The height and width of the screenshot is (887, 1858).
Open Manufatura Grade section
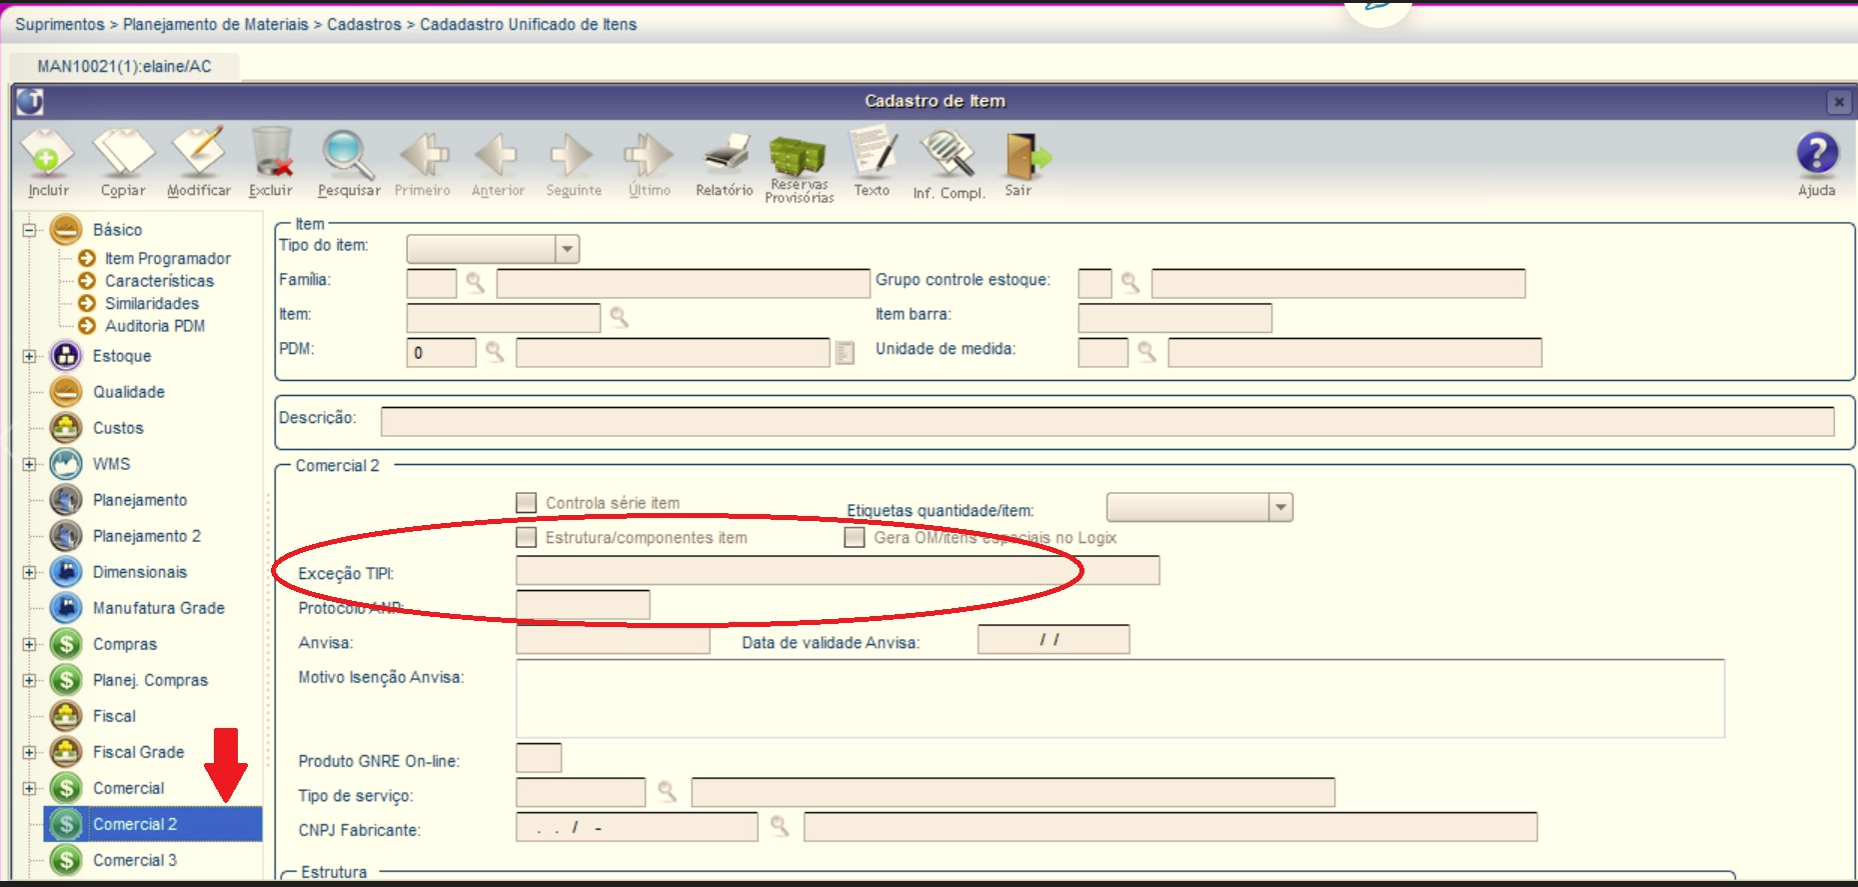pos(158,608)
